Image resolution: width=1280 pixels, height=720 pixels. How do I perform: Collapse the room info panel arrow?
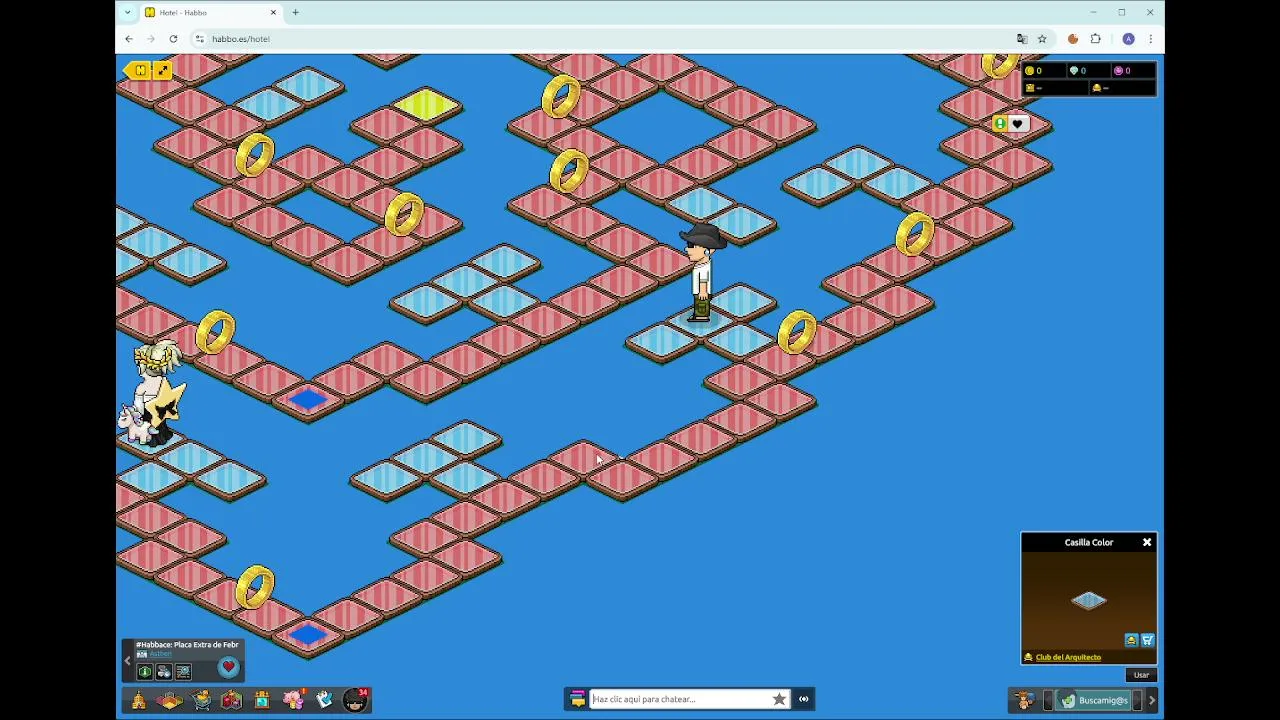pos(127,661)
